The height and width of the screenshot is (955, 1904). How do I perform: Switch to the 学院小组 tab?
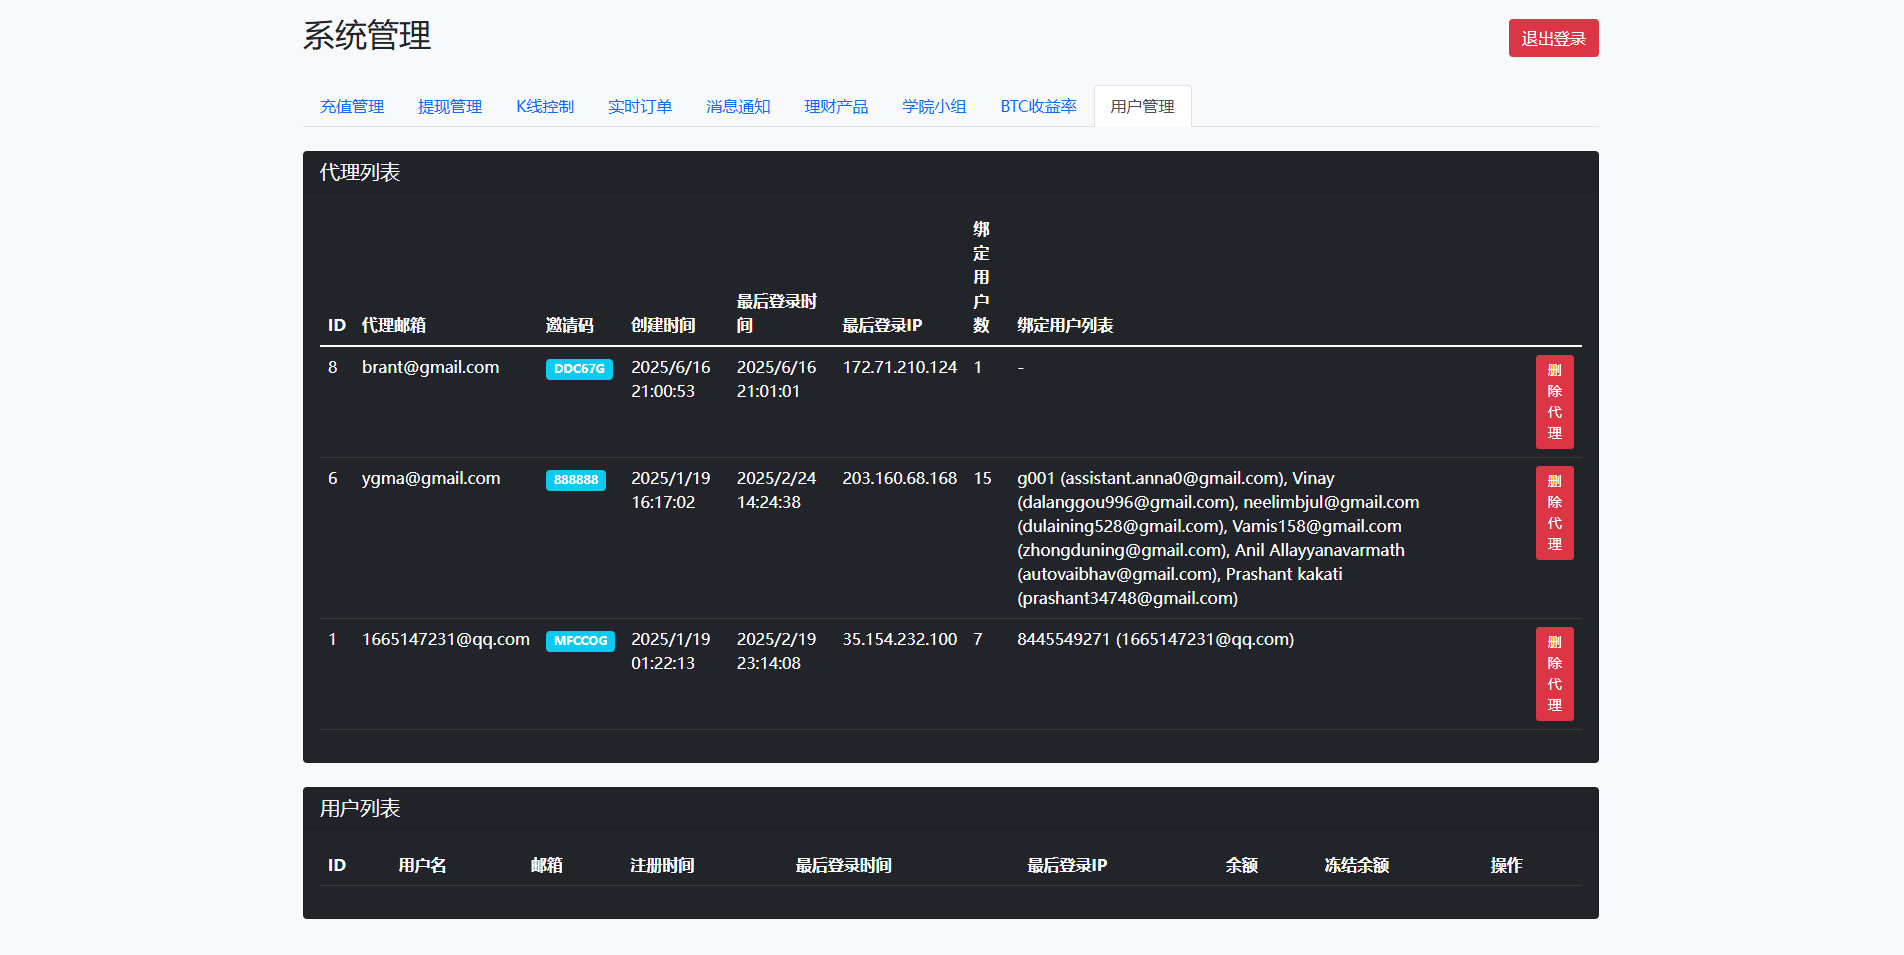934,106
